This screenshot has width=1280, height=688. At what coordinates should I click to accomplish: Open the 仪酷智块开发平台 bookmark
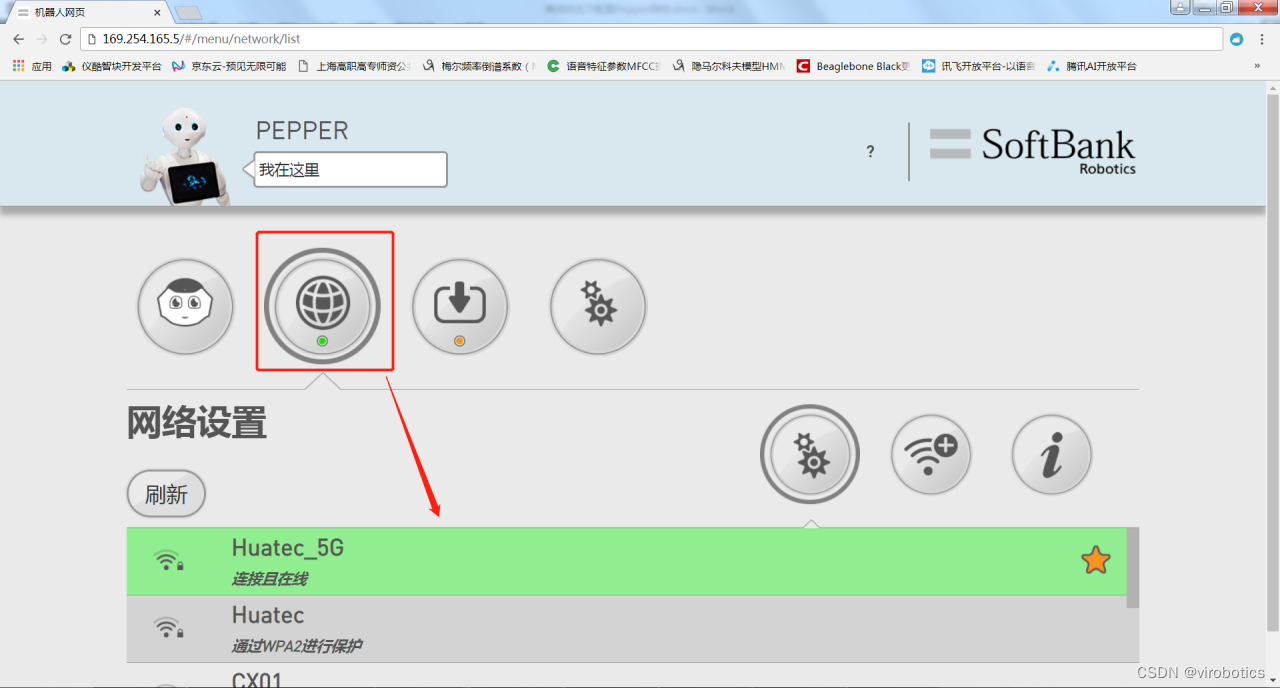[x=111, y=66]
